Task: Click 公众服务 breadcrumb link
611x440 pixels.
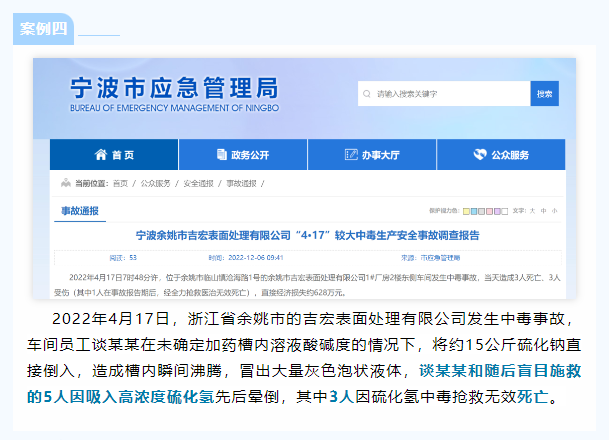Action: point(154,183)
